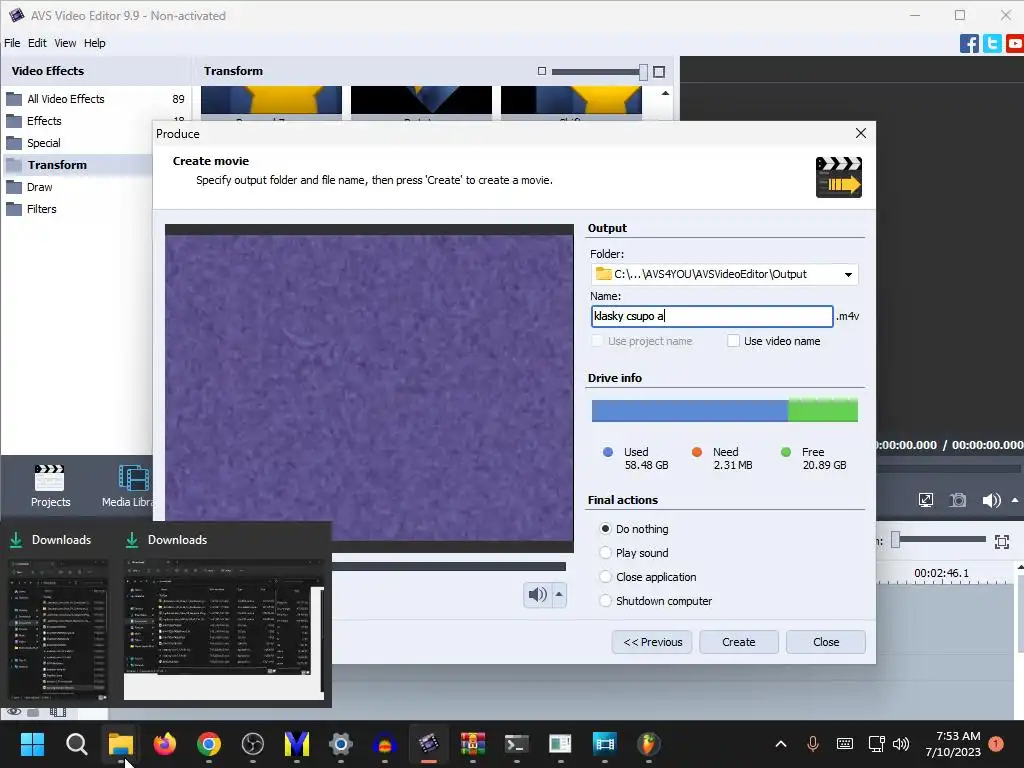Viewport: 1024px width, 768px height.
Task: Open Google Chrome from the taskbar
Action: (209, 744)
